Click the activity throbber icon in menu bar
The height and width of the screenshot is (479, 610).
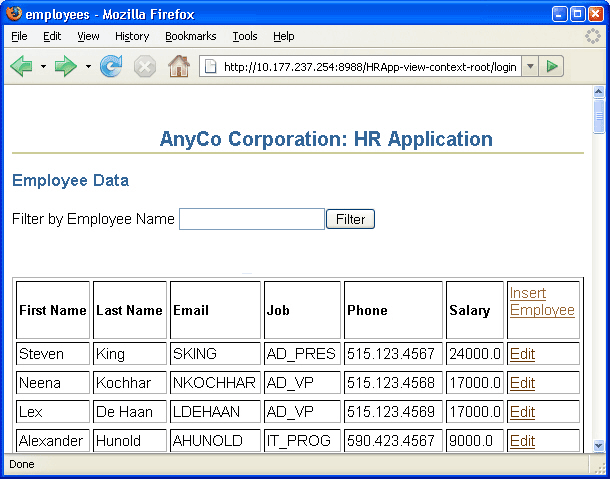click(594, 36)
